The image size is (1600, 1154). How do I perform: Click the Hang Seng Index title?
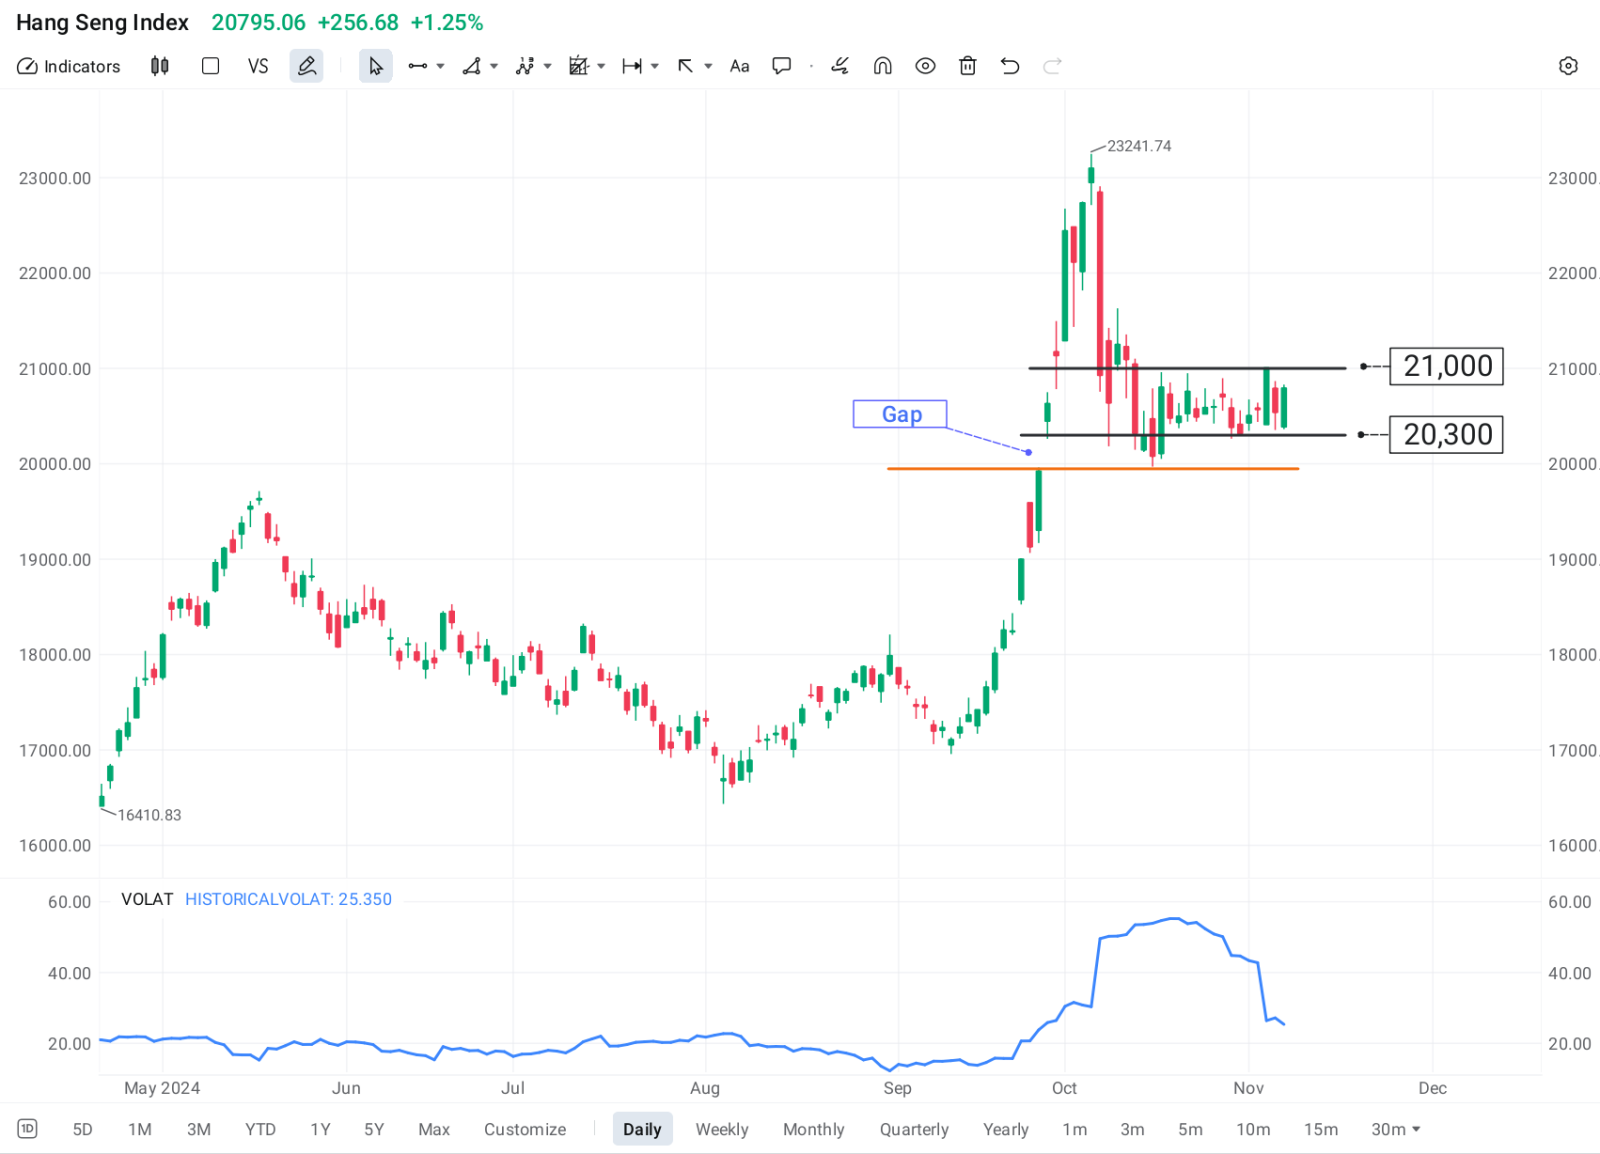point(102,22)
